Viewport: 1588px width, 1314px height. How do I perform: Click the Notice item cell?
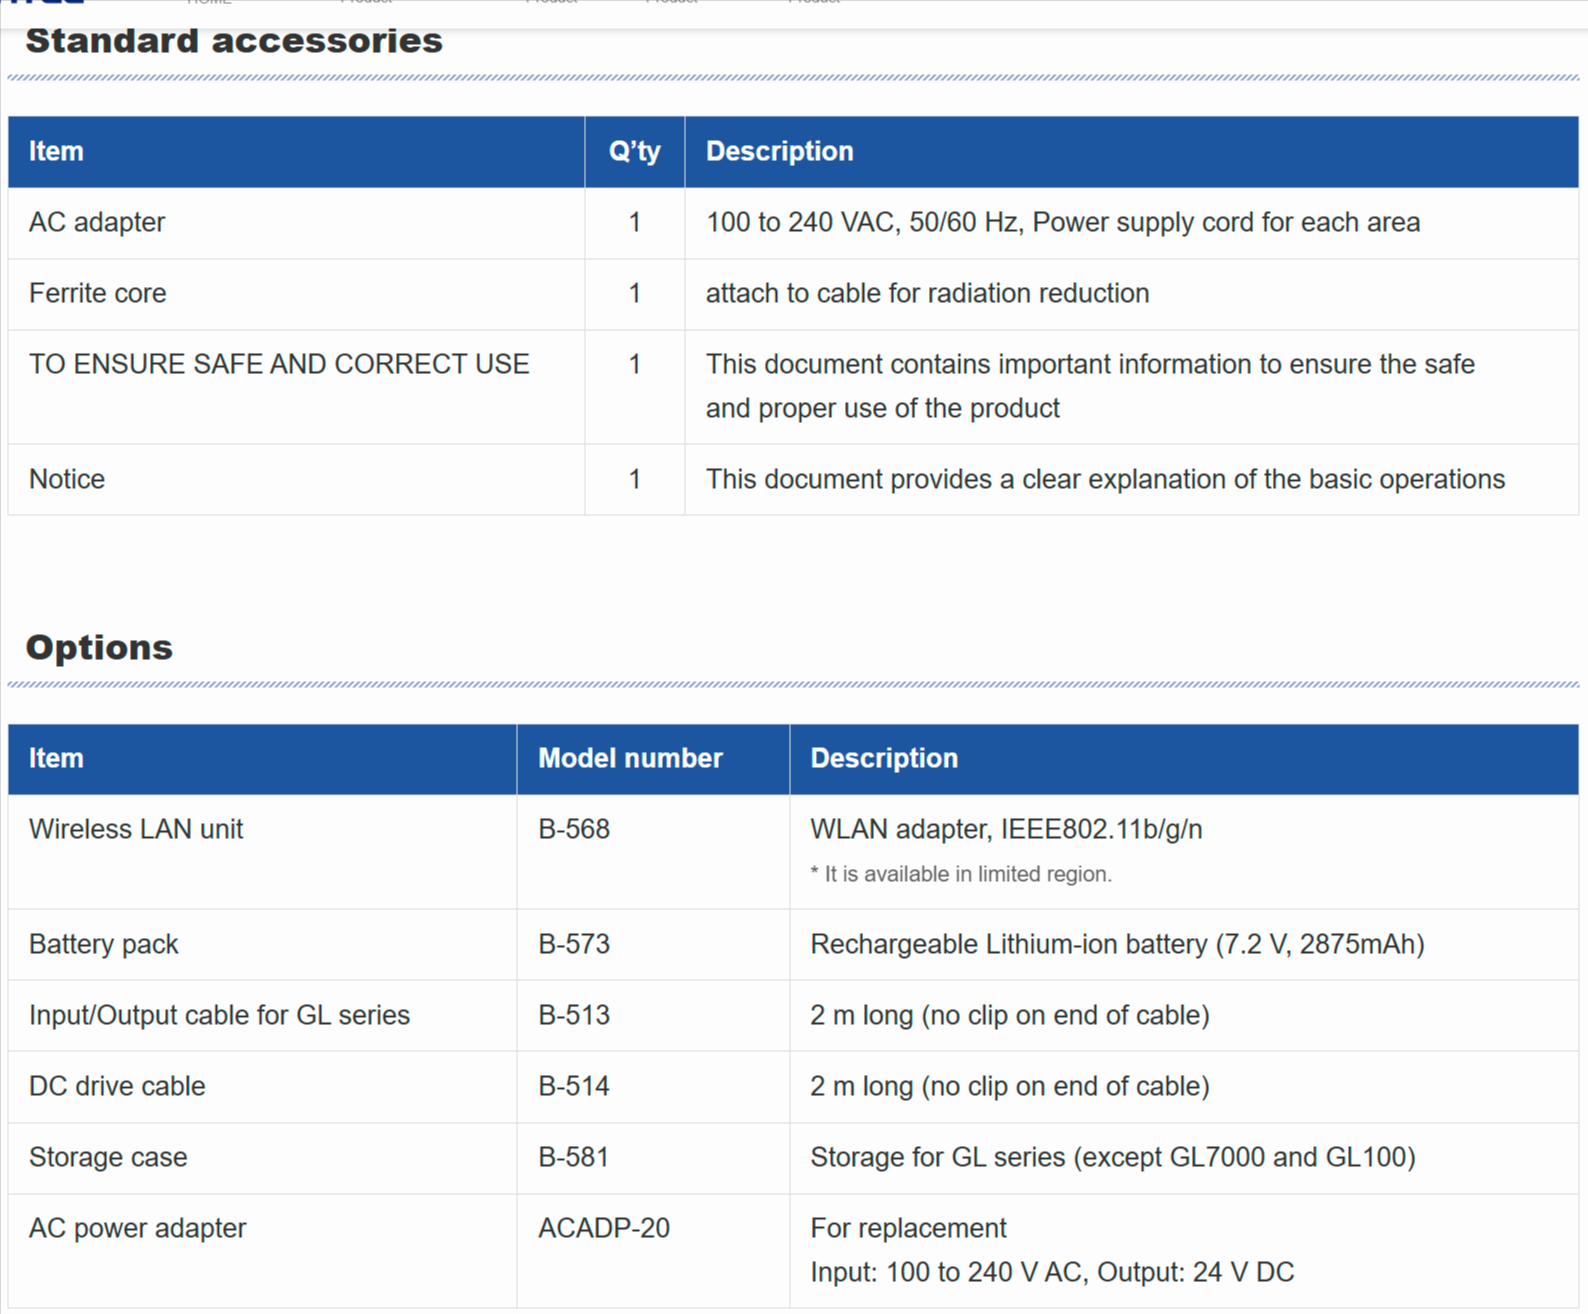pyautogui.click(x=67, y=479)
